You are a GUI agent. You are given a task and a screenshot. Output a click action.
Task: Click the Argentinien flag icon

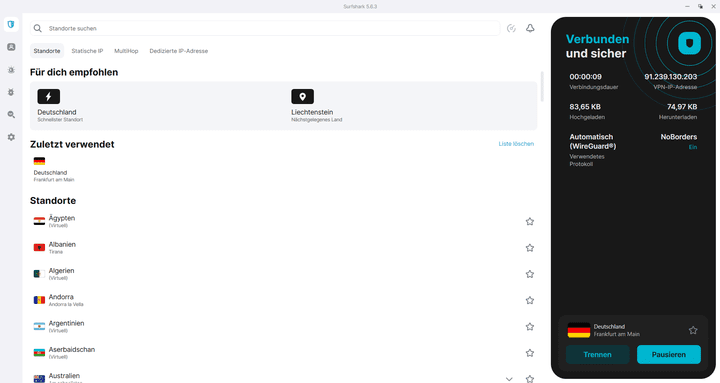point(39,327)
